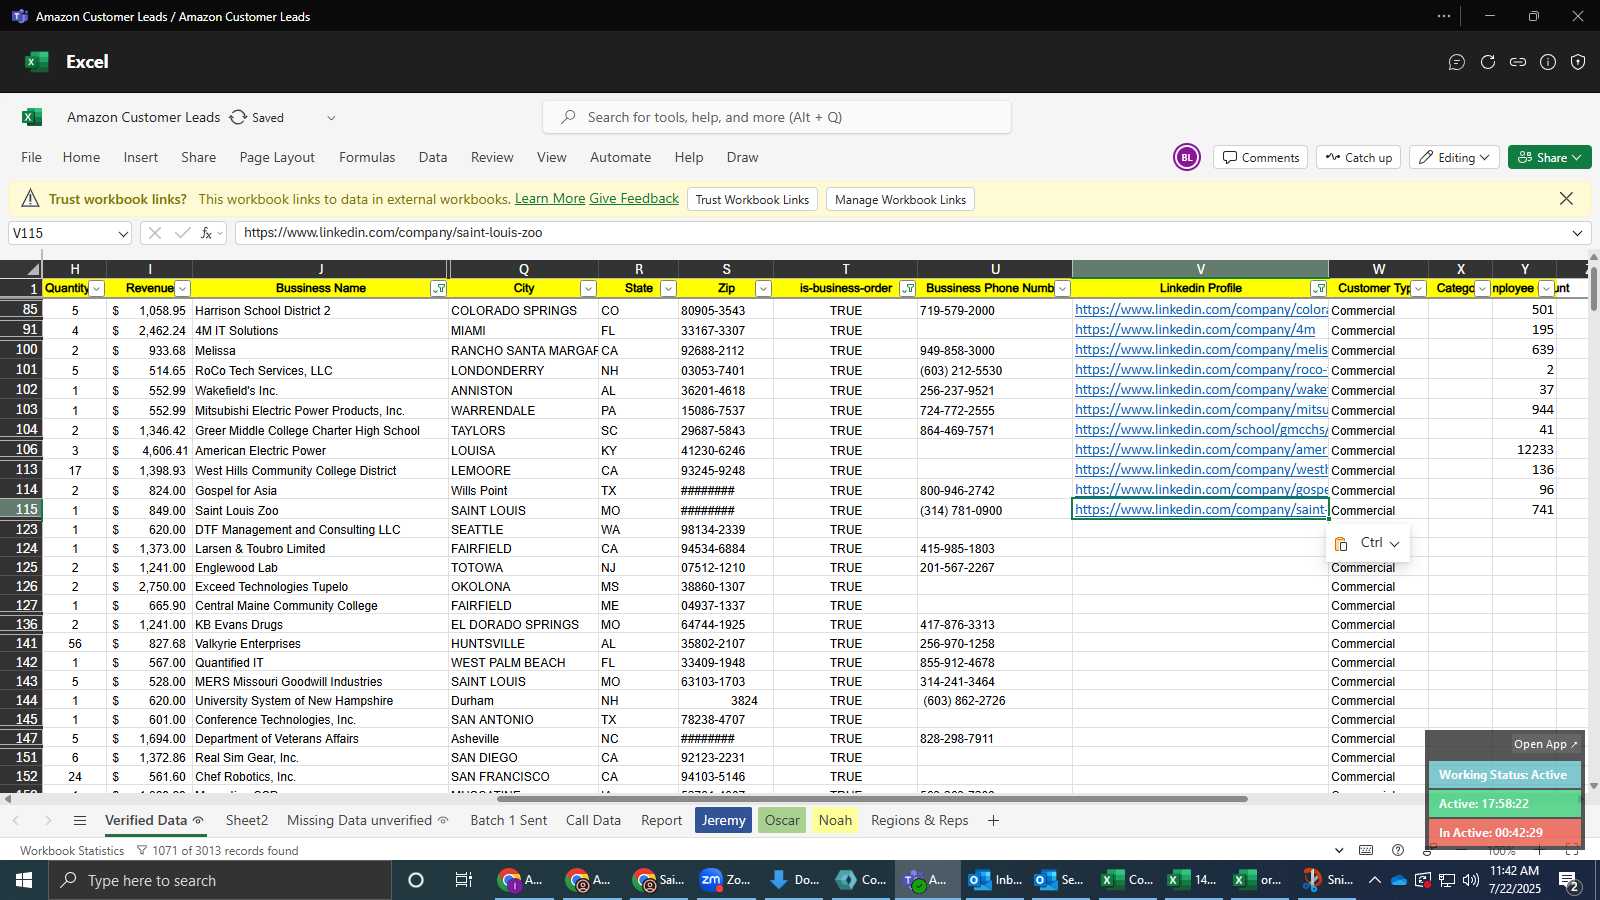The image size is (1600, 900).
Task: Open the is-business-order filter button
Action: point(908,288)
